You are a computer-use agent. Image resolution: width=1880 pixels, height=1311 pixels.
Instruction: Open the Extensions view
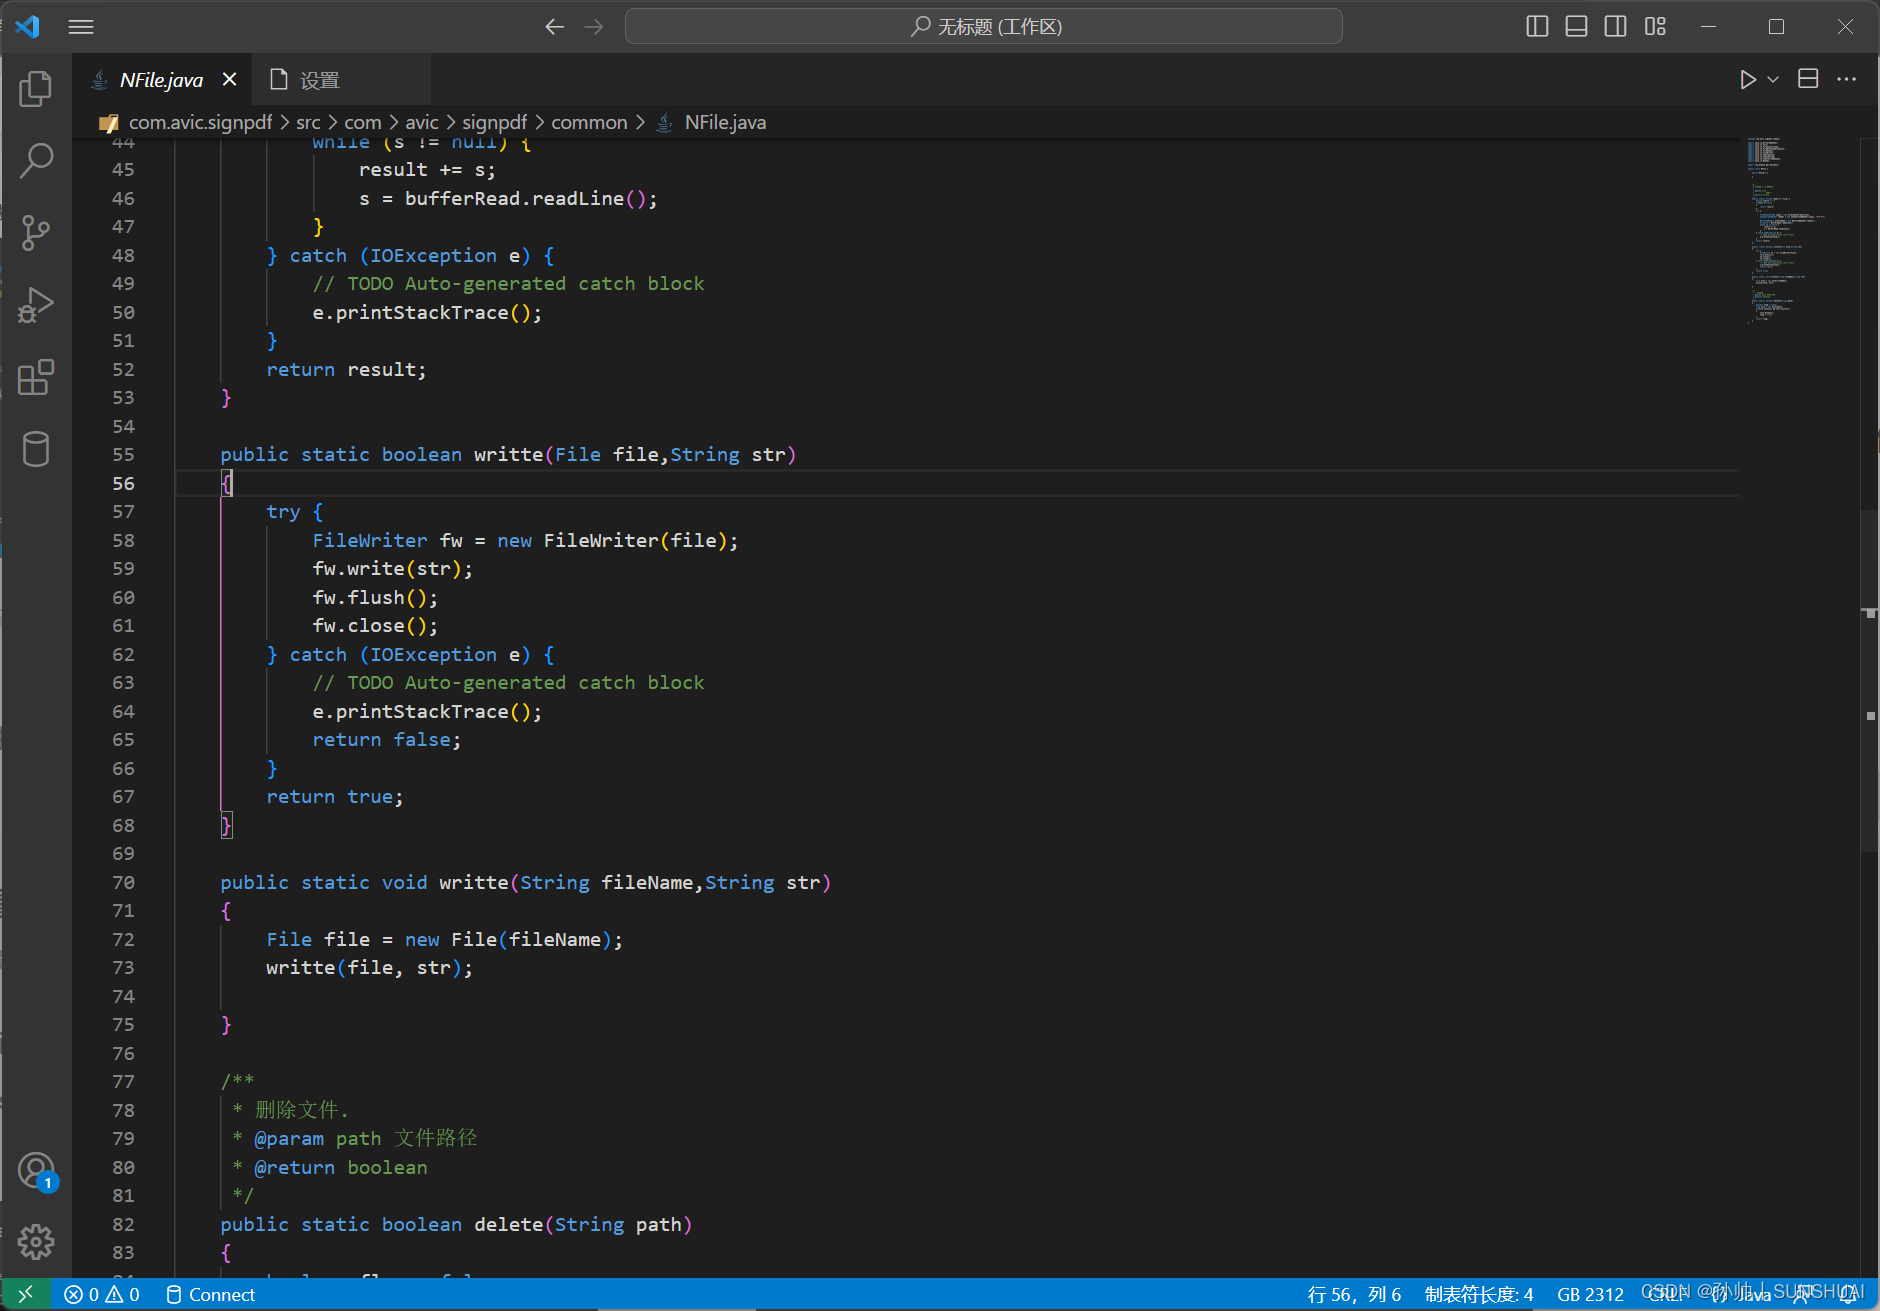(x=36, y=378)
